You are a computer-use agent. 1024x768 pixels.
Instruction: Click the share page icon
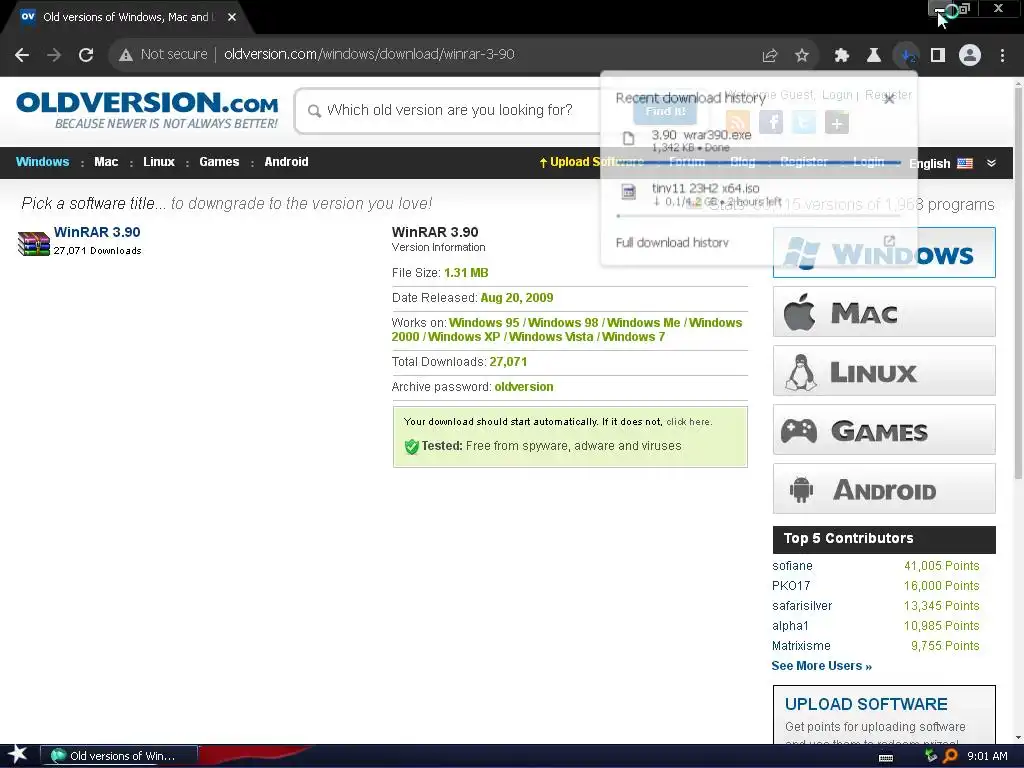[x=770, y=56]
